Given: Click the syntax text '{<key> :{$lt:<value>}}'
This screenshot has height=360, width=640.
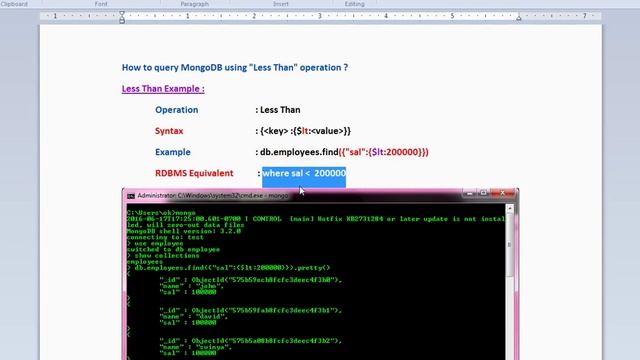Looking at the screenshot, I should pyautogui.click(x=305, y=131).
